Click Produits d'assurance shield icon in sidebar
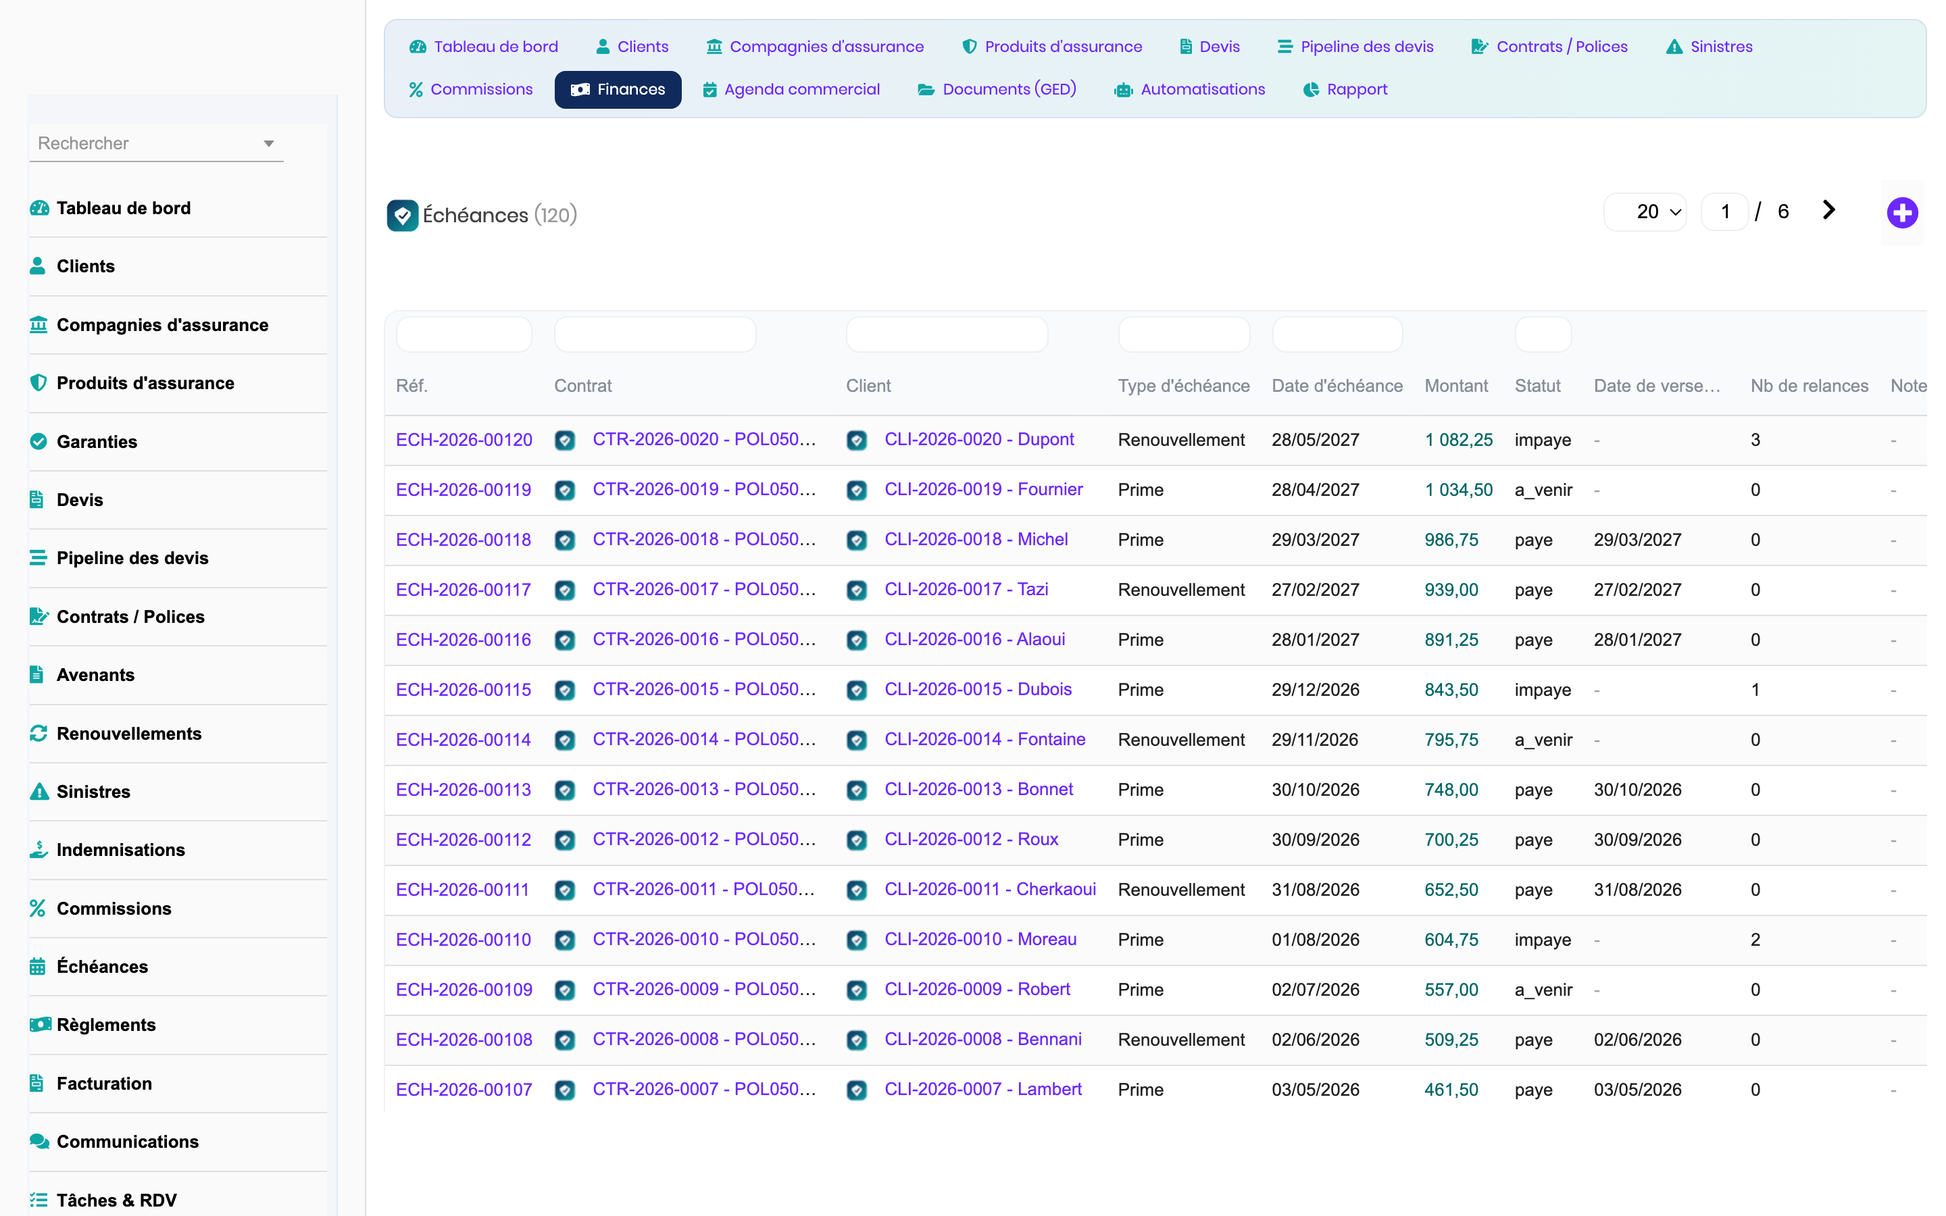Viewport: 1946px width, 1216px height. coord(39,383)
